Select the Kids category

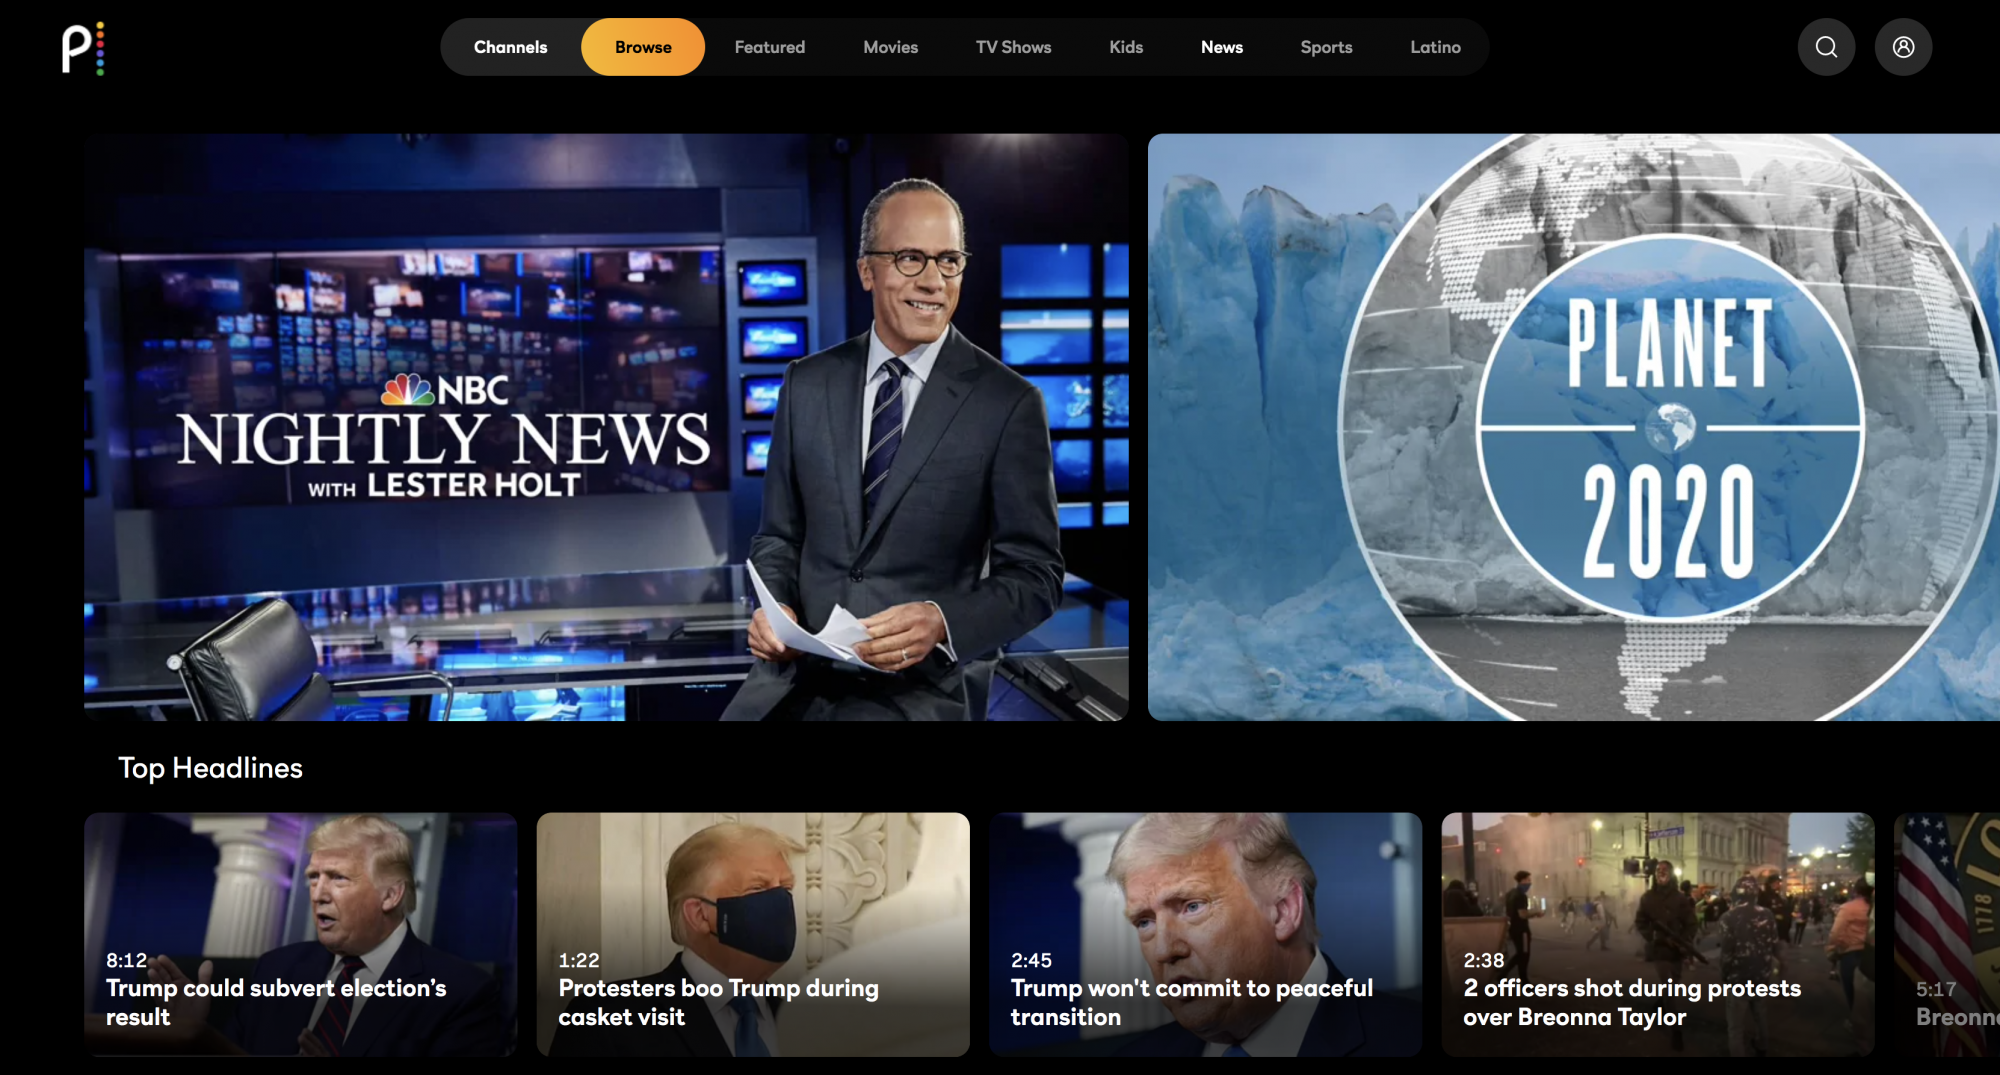point(1126,47)
